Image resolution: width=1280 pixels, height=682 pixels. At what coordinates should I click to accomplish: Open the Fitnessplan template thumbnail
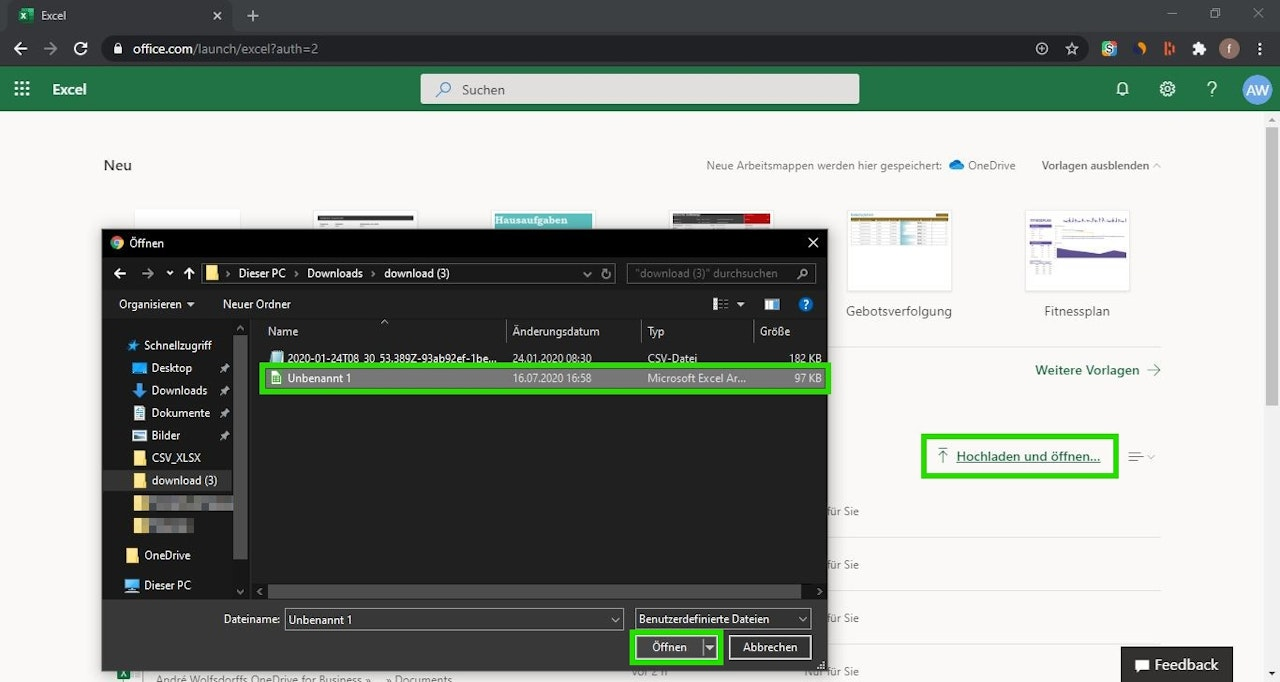click(x=1077, y=251)
